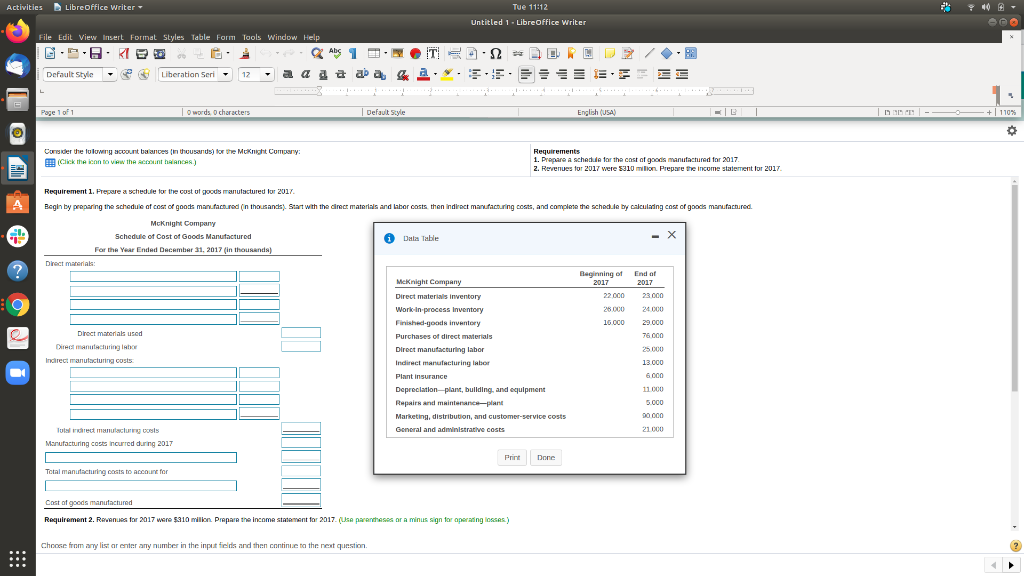Toggle italic formatting
Screen dimensions: 1024x576
(307, 72)
